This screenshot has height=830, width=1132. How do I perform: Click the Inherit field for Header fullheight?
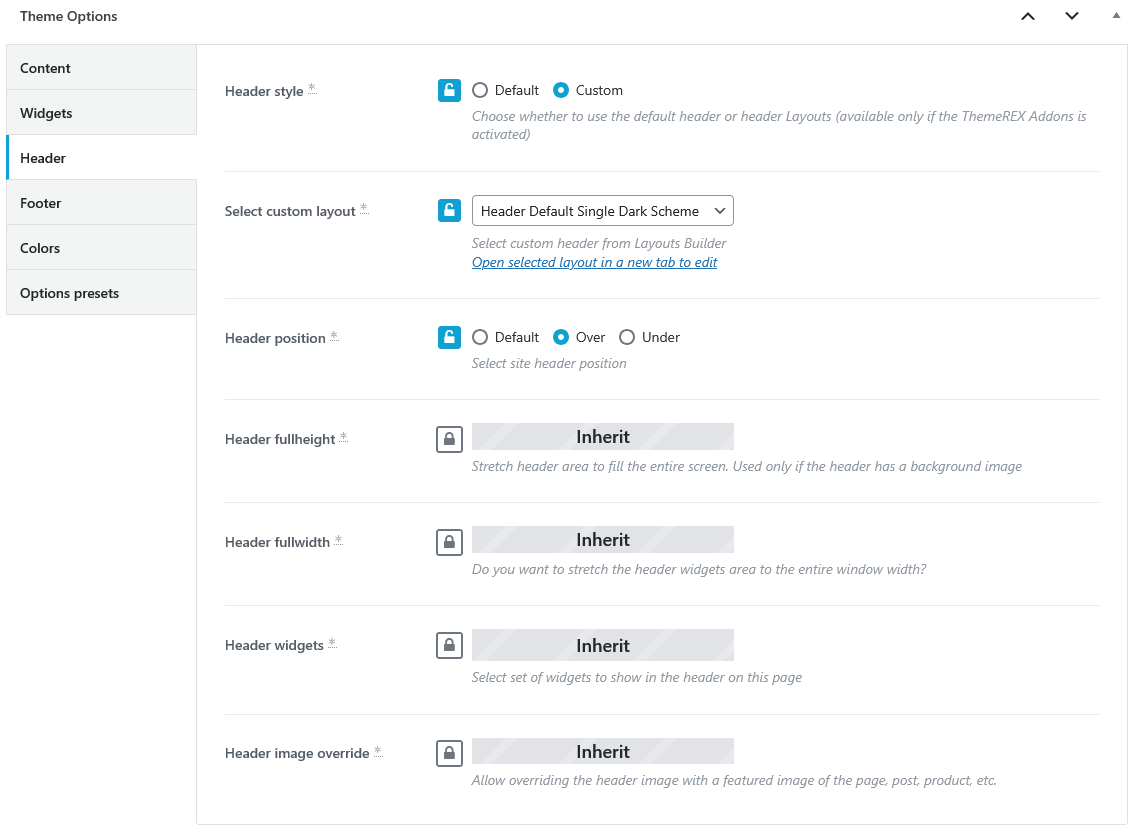tap(603, 437)
